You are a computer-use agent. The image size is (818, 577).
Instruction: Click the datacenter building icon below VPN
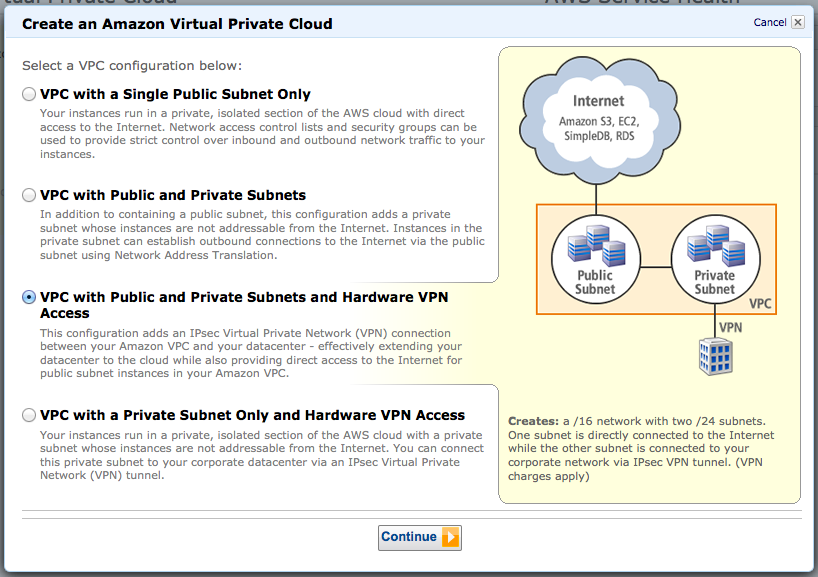(716, 357)
